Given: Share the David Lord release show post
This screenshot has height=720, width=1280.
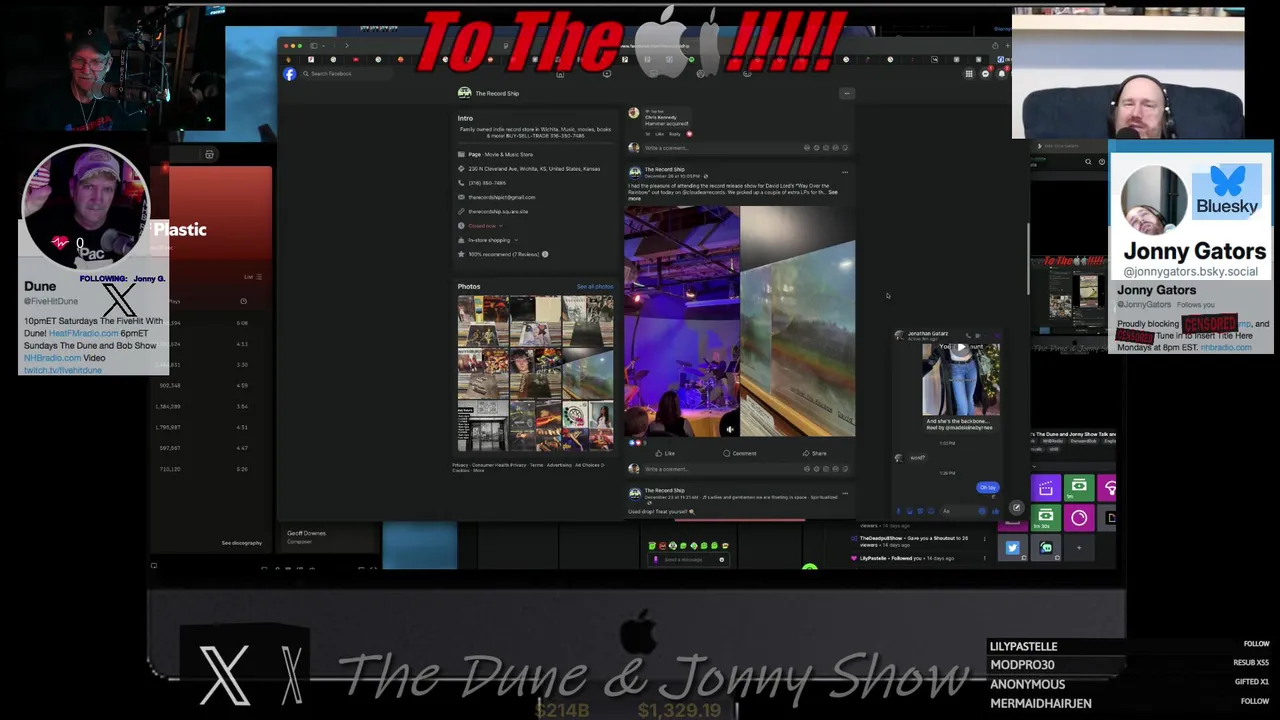Looking at the screenshot, I should tap(815, 453).
